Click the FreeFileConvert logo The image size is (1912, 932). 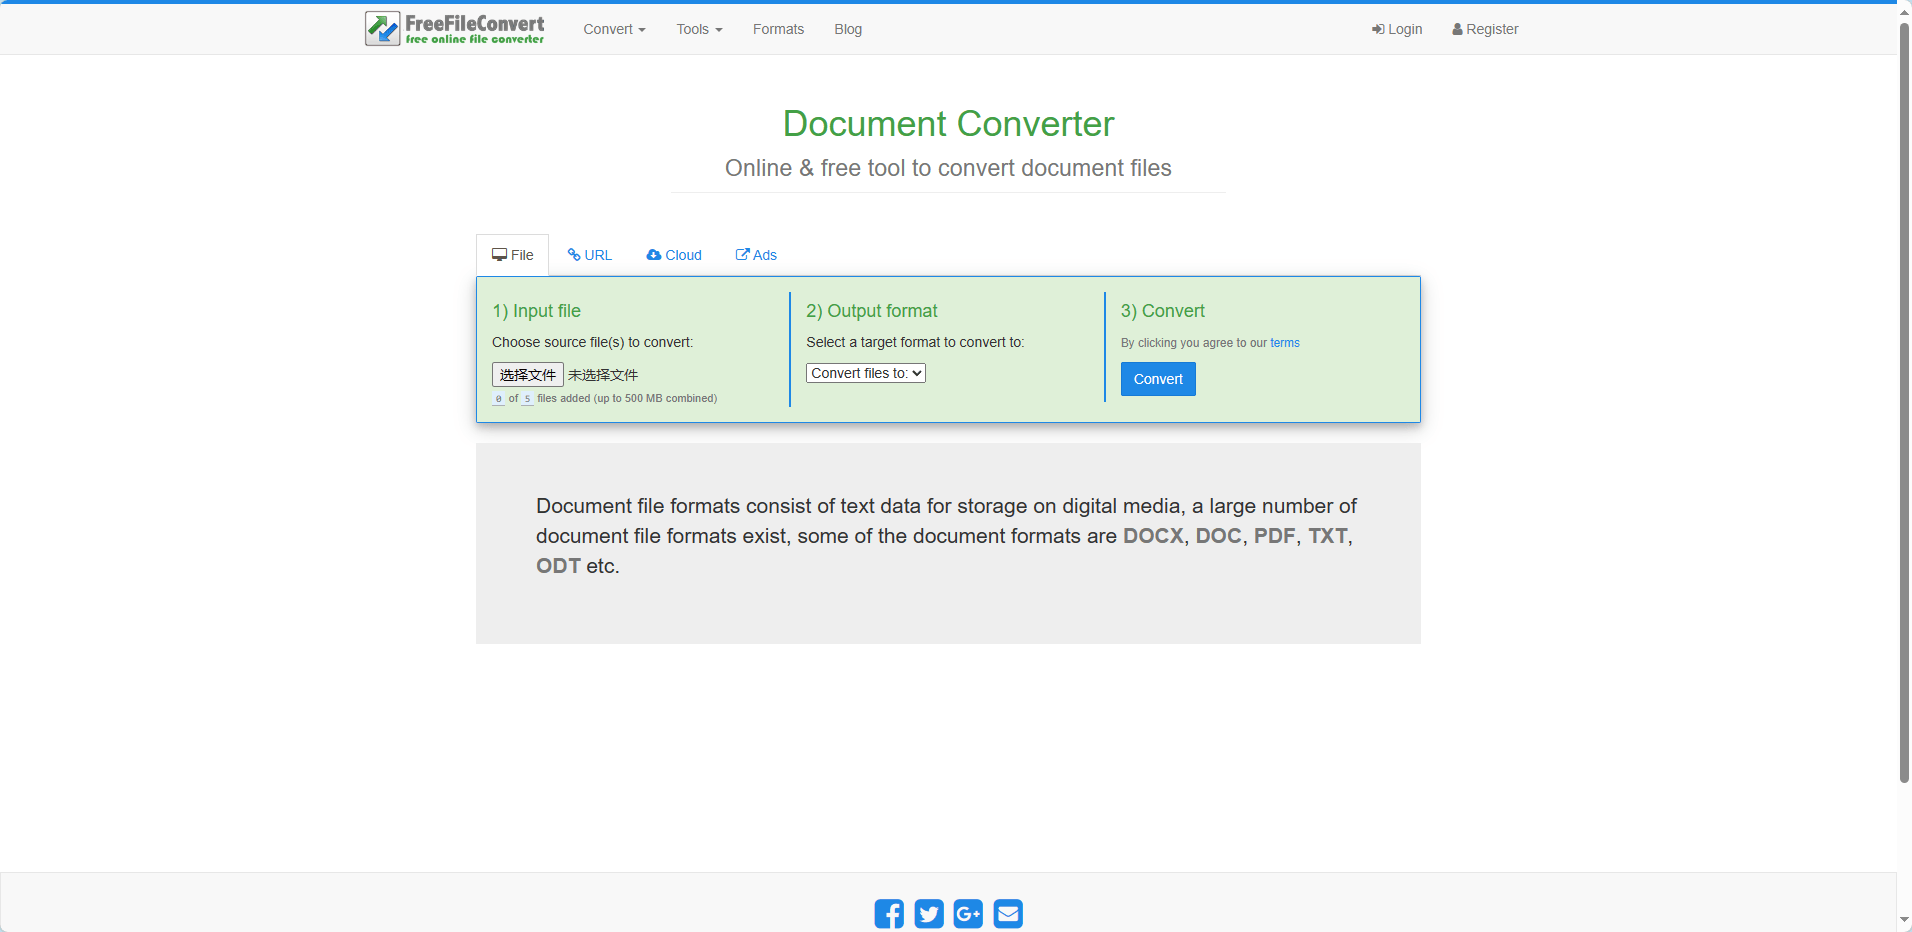[455, 29]
